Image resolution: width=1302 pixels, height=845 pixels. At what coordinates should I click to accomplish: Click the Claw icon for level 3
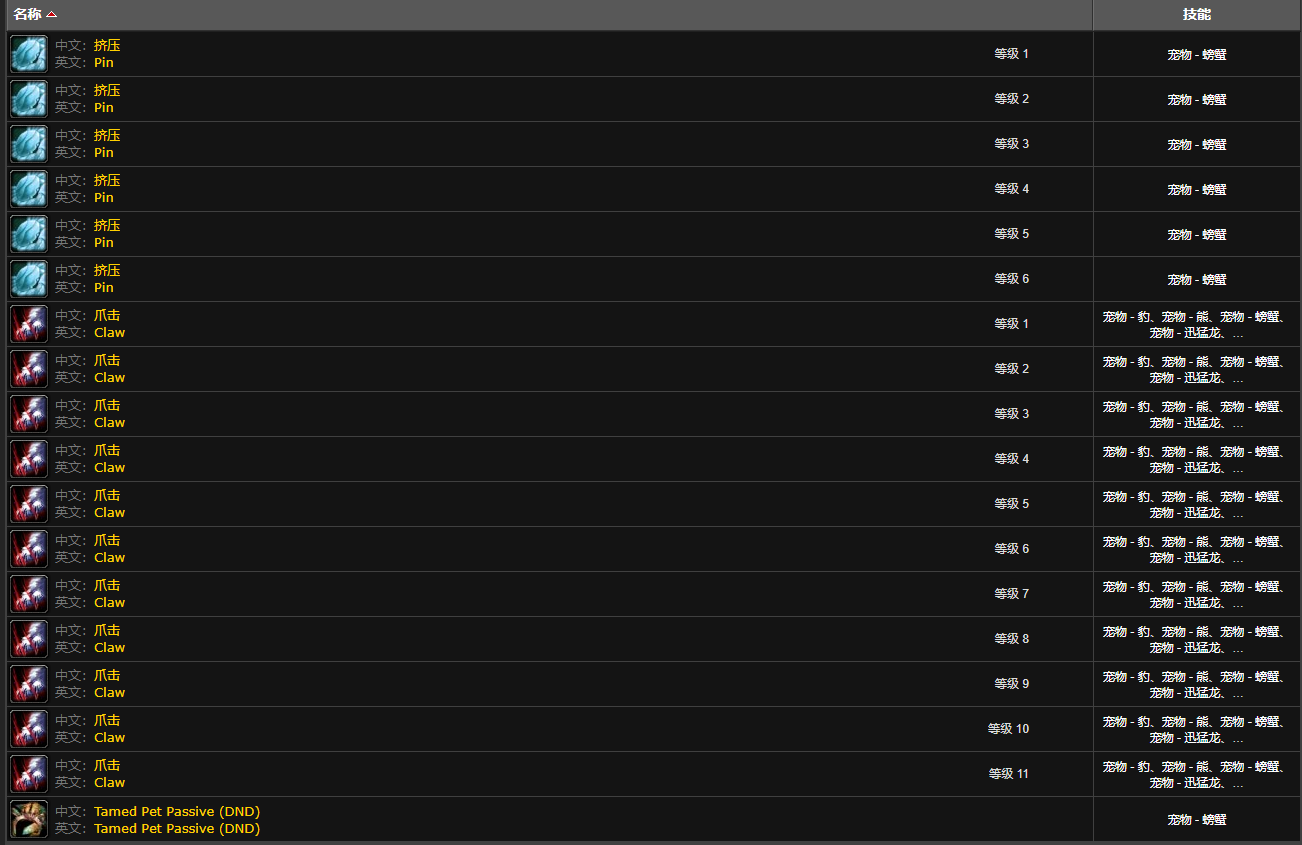tap(29, 414)
